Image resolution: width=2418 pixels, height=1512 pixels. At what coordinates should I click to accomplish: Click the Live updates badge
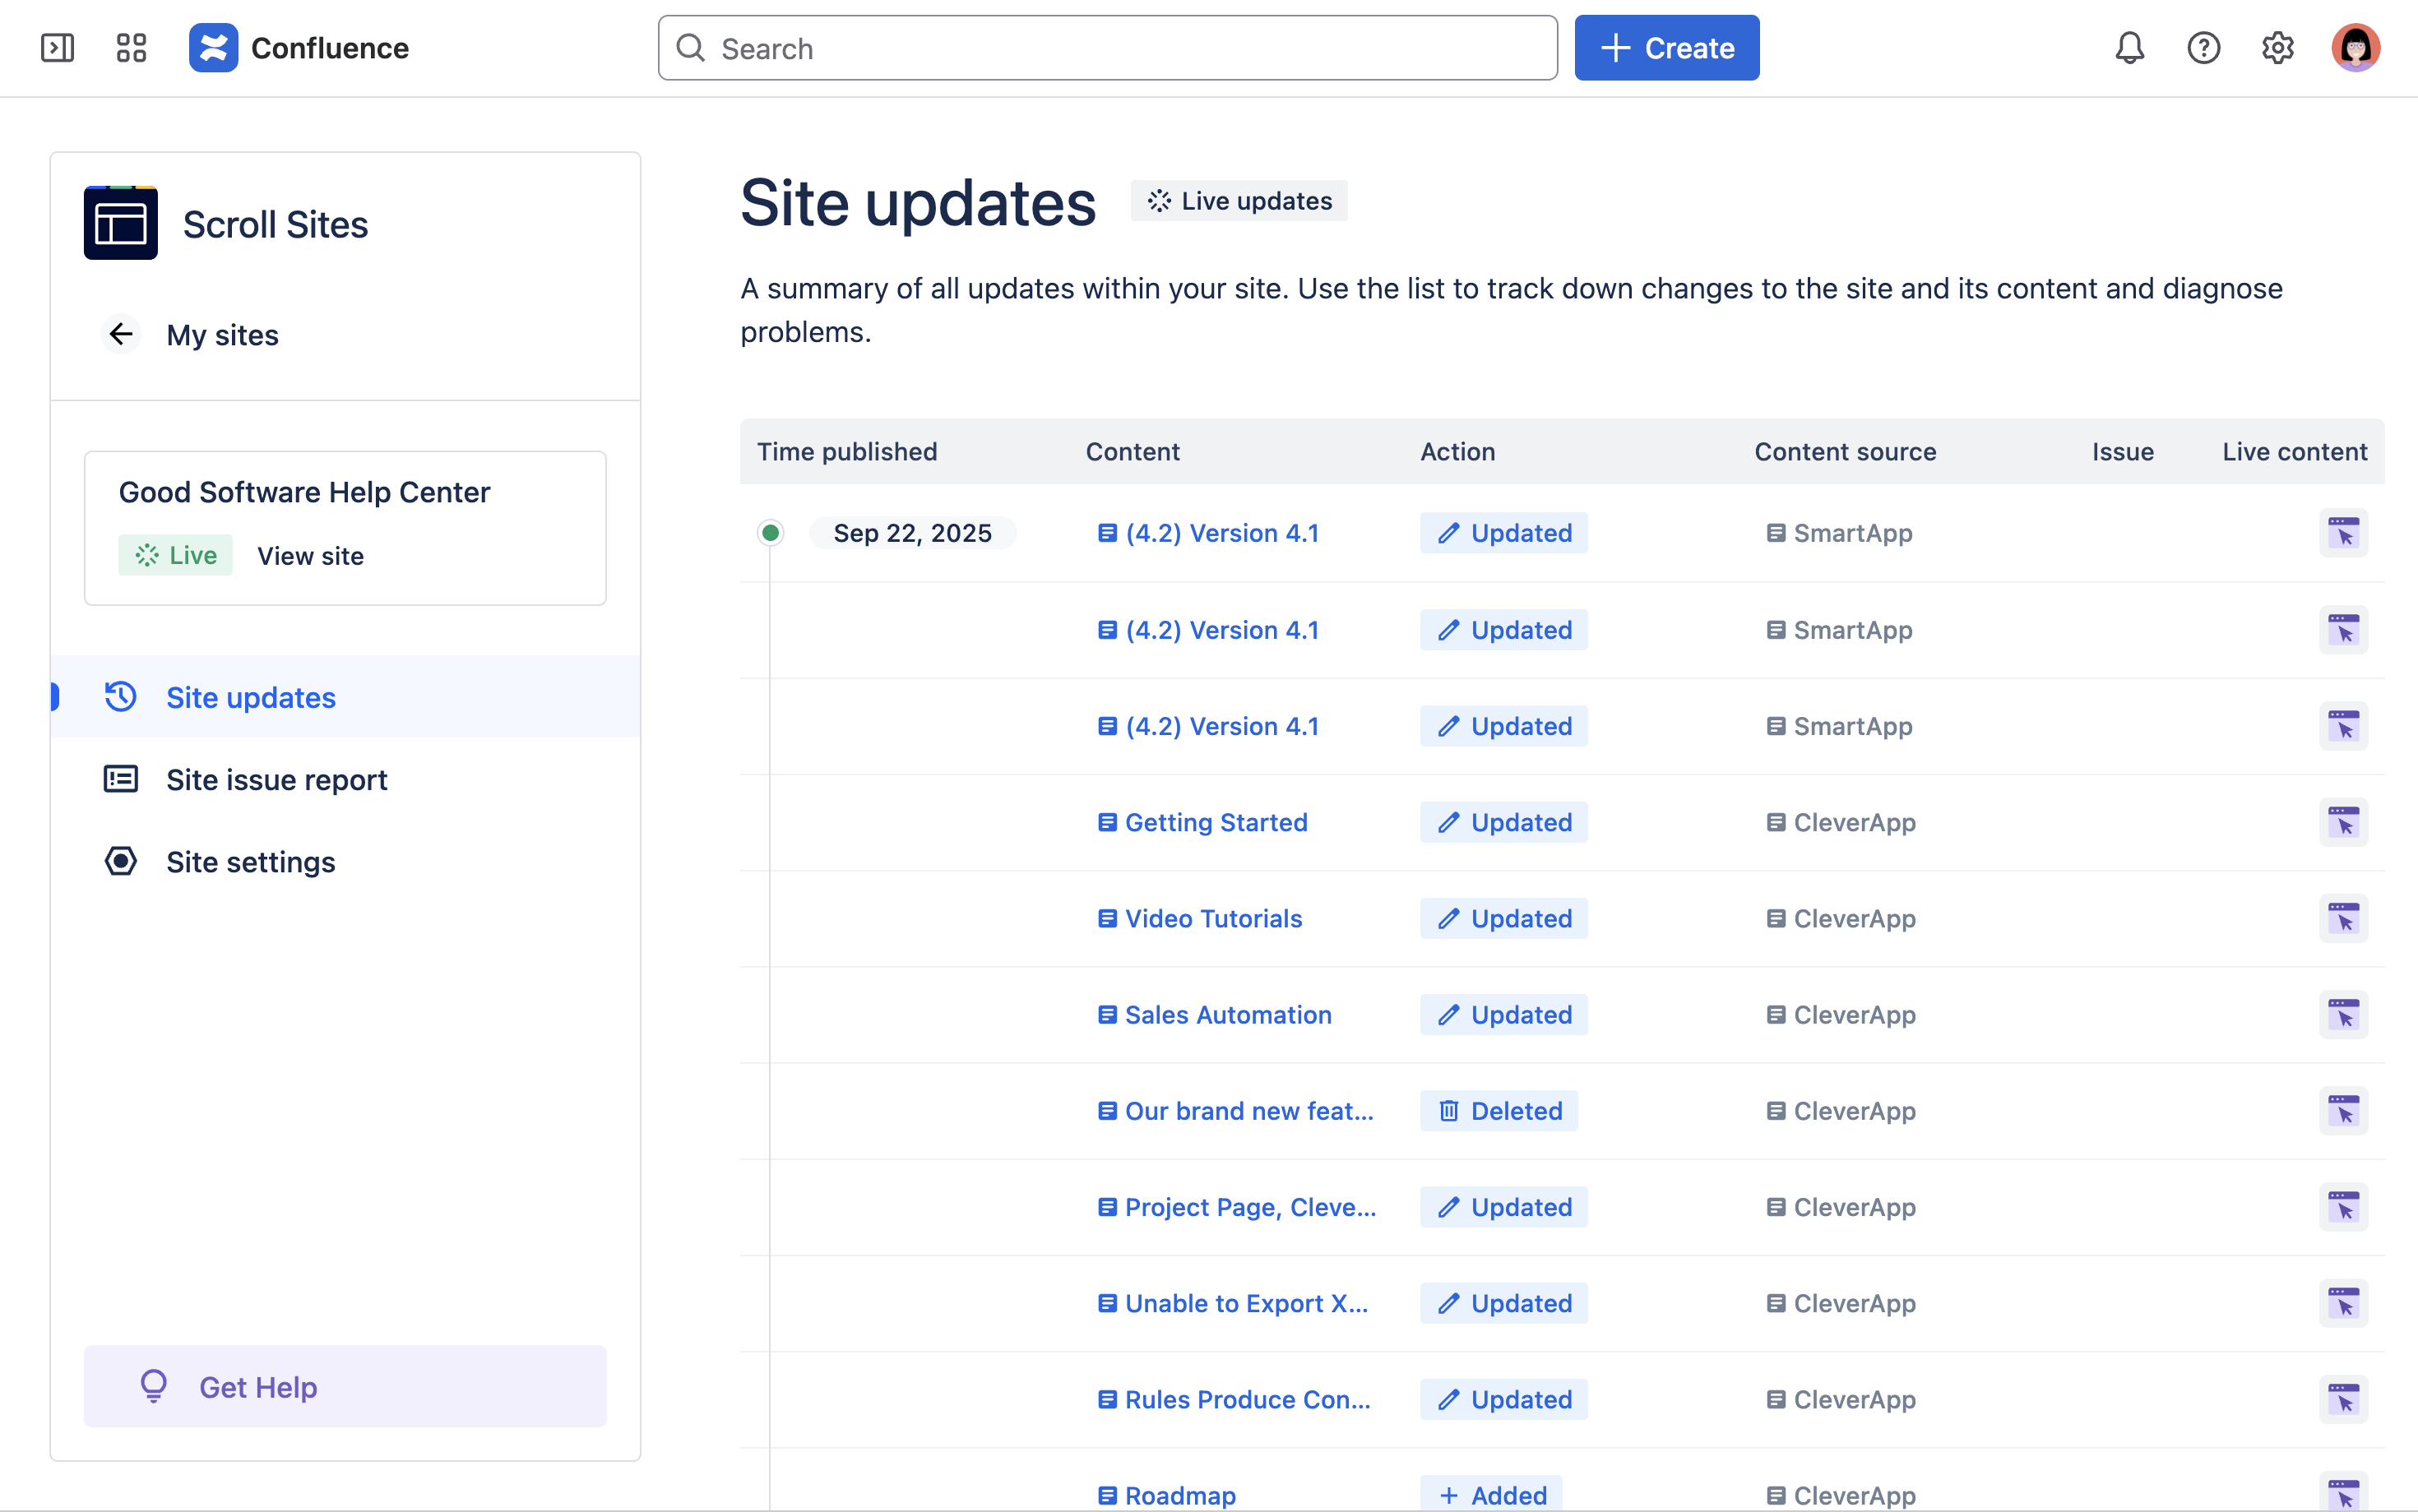click(x=1239, y=201)
